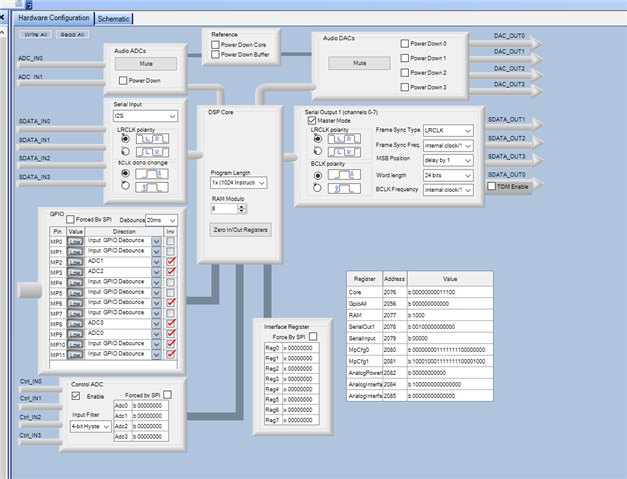This screenshot has width=627, height=479.
Task: Open the MSB Position dropdown
Action: [x=448, y=160]
